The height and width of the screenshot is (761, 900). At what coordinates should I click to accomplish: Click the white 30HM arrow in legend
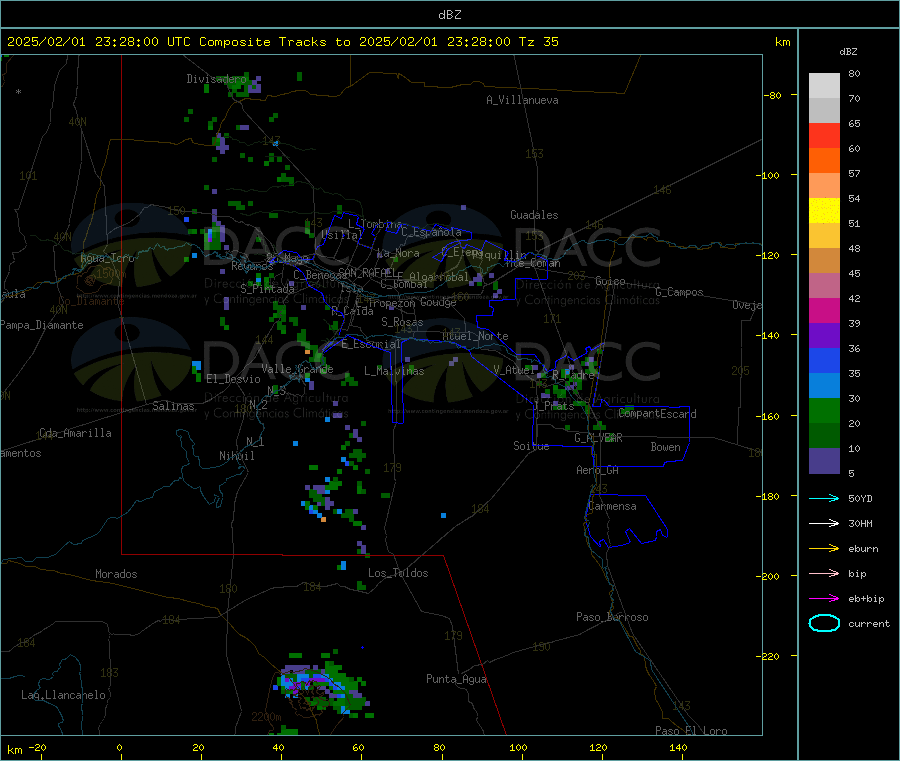(824, 523)
